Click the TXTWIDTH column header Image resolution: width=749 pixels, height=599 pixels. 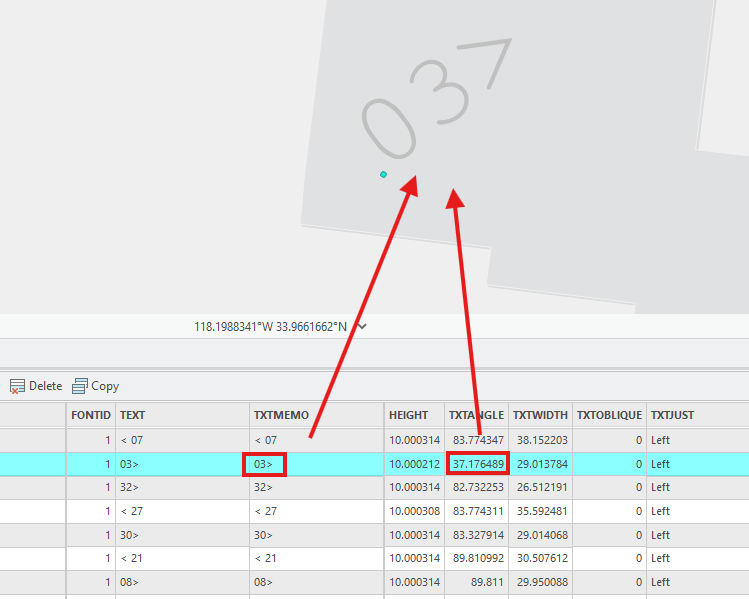[540, 415]
